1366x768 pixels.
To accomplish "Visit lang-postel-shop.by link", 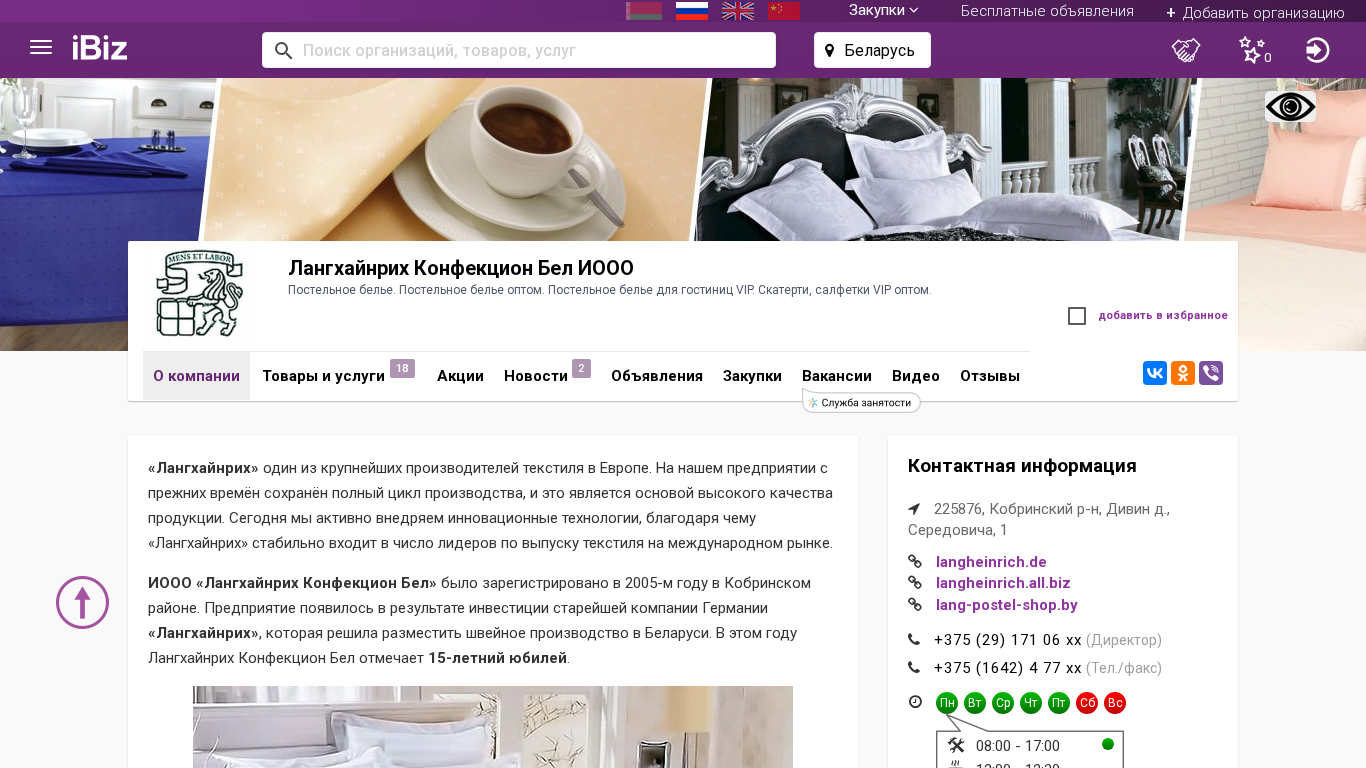I will coord(1007,605).
